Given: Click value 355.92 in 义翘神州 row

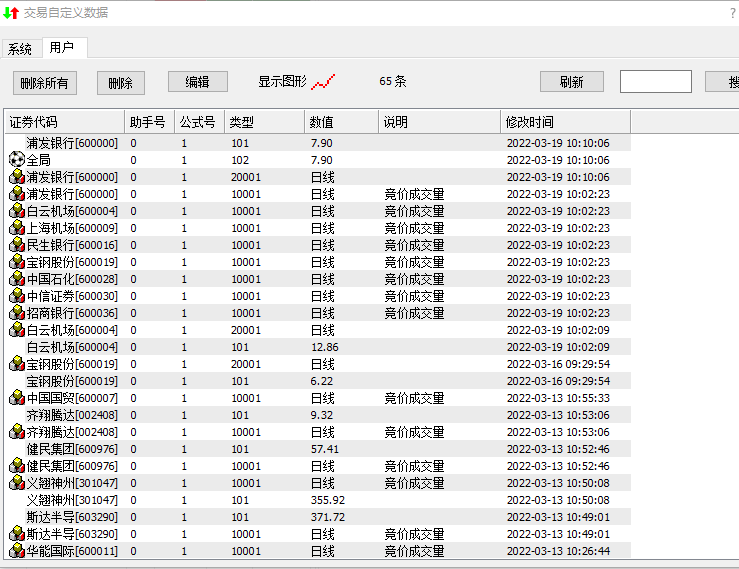Looking at the screenshot, I should click(328, 500).
